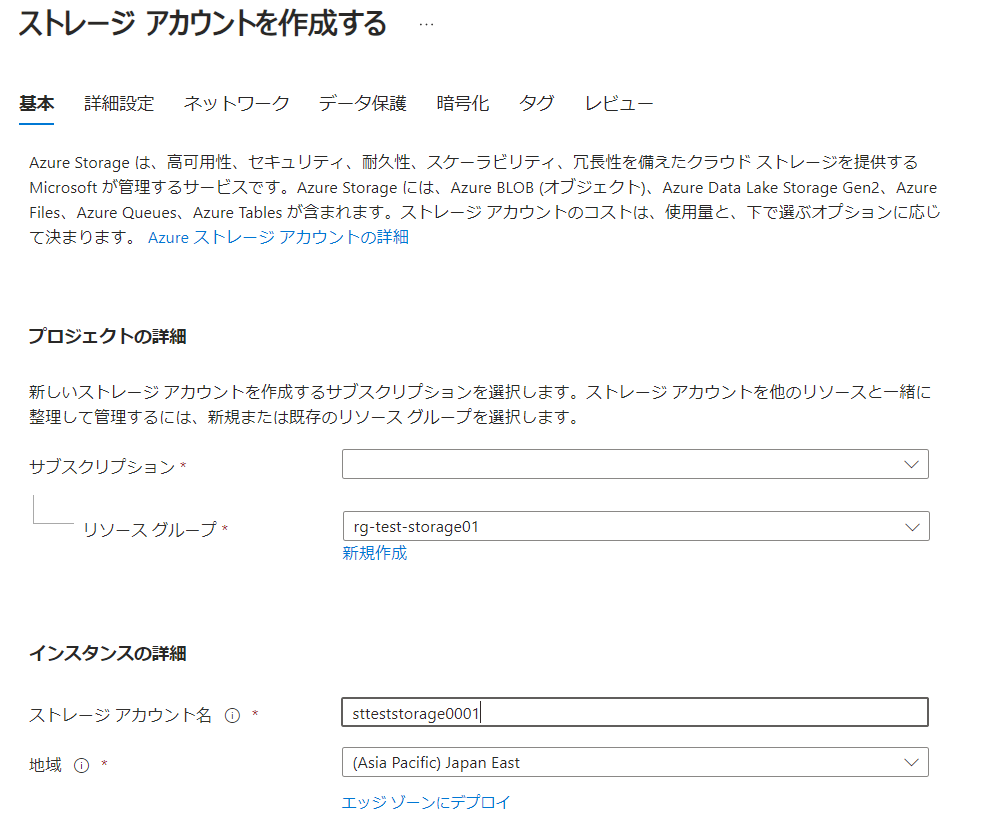This screenshot has width=997, height=835.
Task: Expand the リソース グループ dropdown showing rg-test-storage01
Action: [x=636, y=527]
